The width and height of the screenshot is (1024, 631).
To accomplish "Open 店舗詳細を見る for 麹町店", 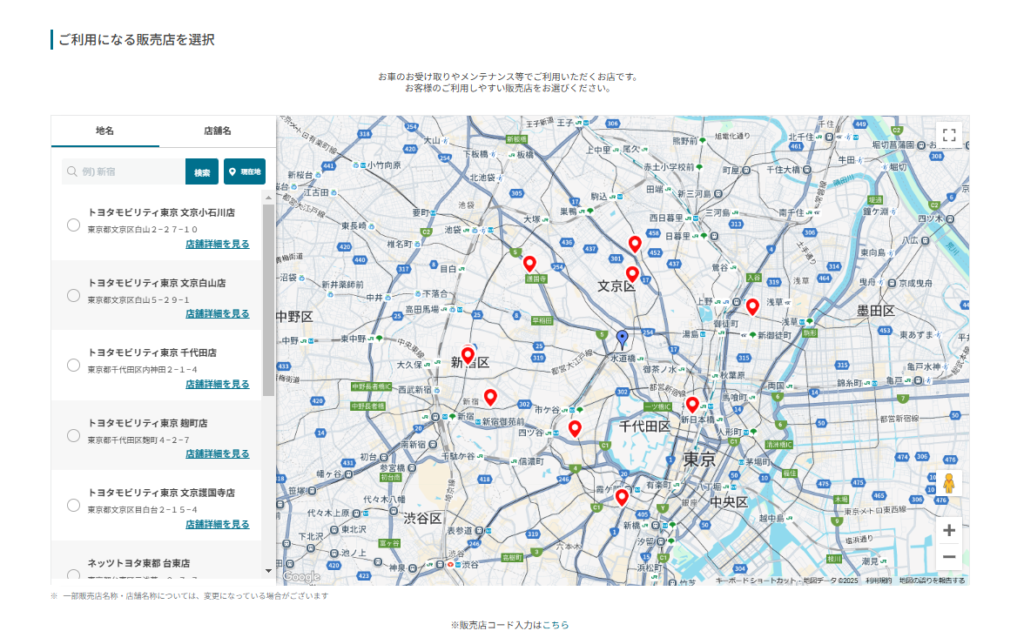I will point(217,454).
